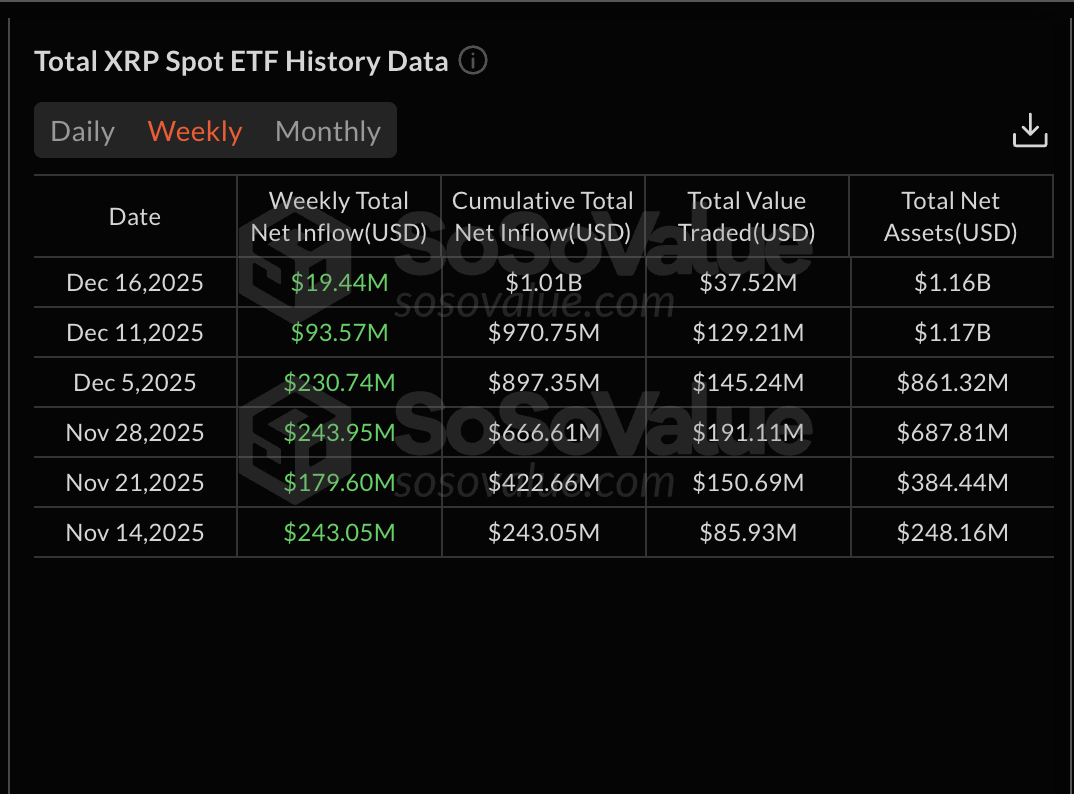
Task: Switch to the Daily tab
Action: pos(83,131)
